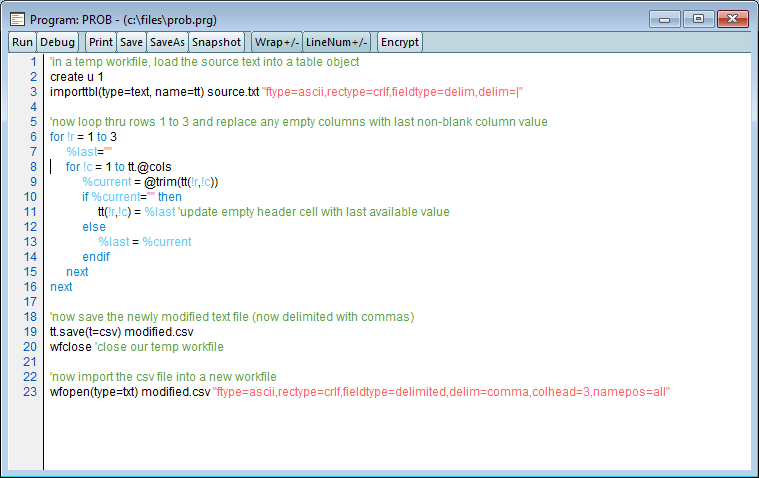Image resolution: width=759 pixels, height=478 pixels.
Task: Minimize the PROB program window
Action: 664,19
